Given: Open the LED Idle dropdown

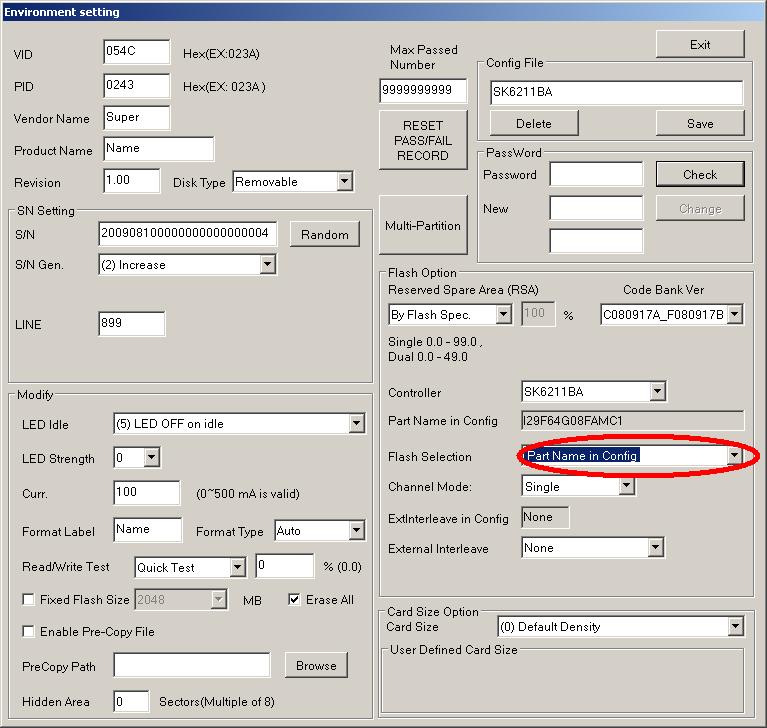Looking at the screenshot, I should 357,424.
